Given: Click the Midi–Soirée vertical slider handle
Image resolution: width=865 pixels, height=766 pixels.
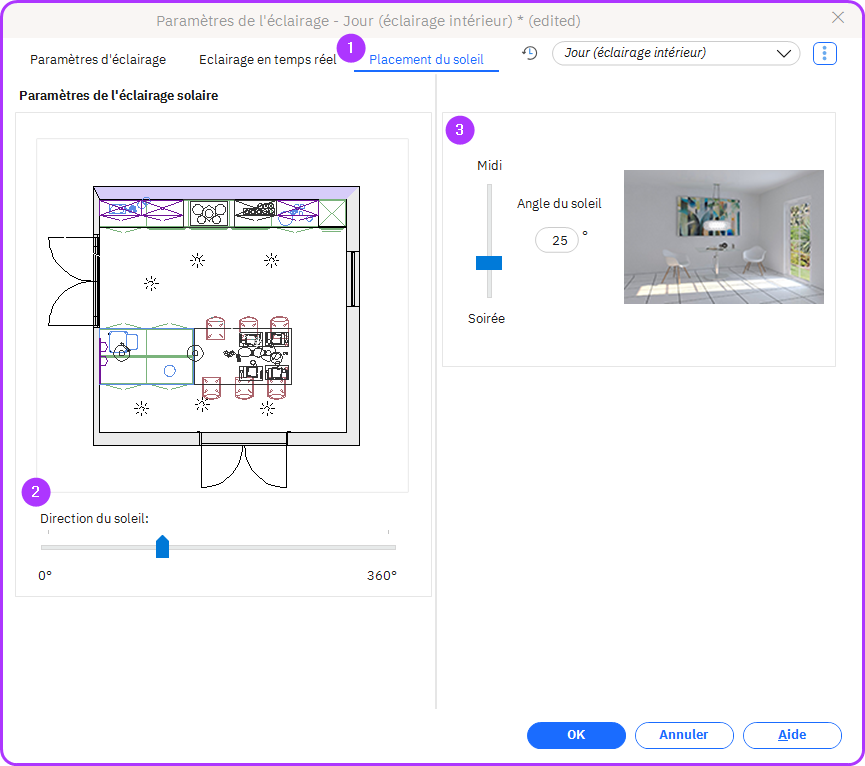Looking at the screenshot, I should pyautogui.click(x=489, y=263).
